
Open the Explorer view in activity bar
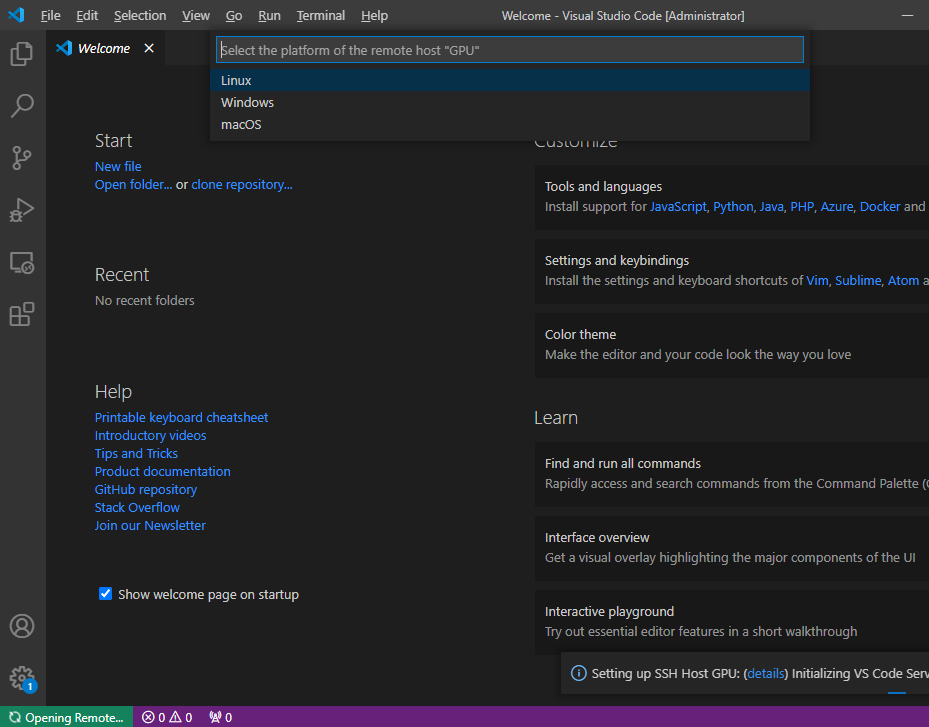tap(22, 54)
